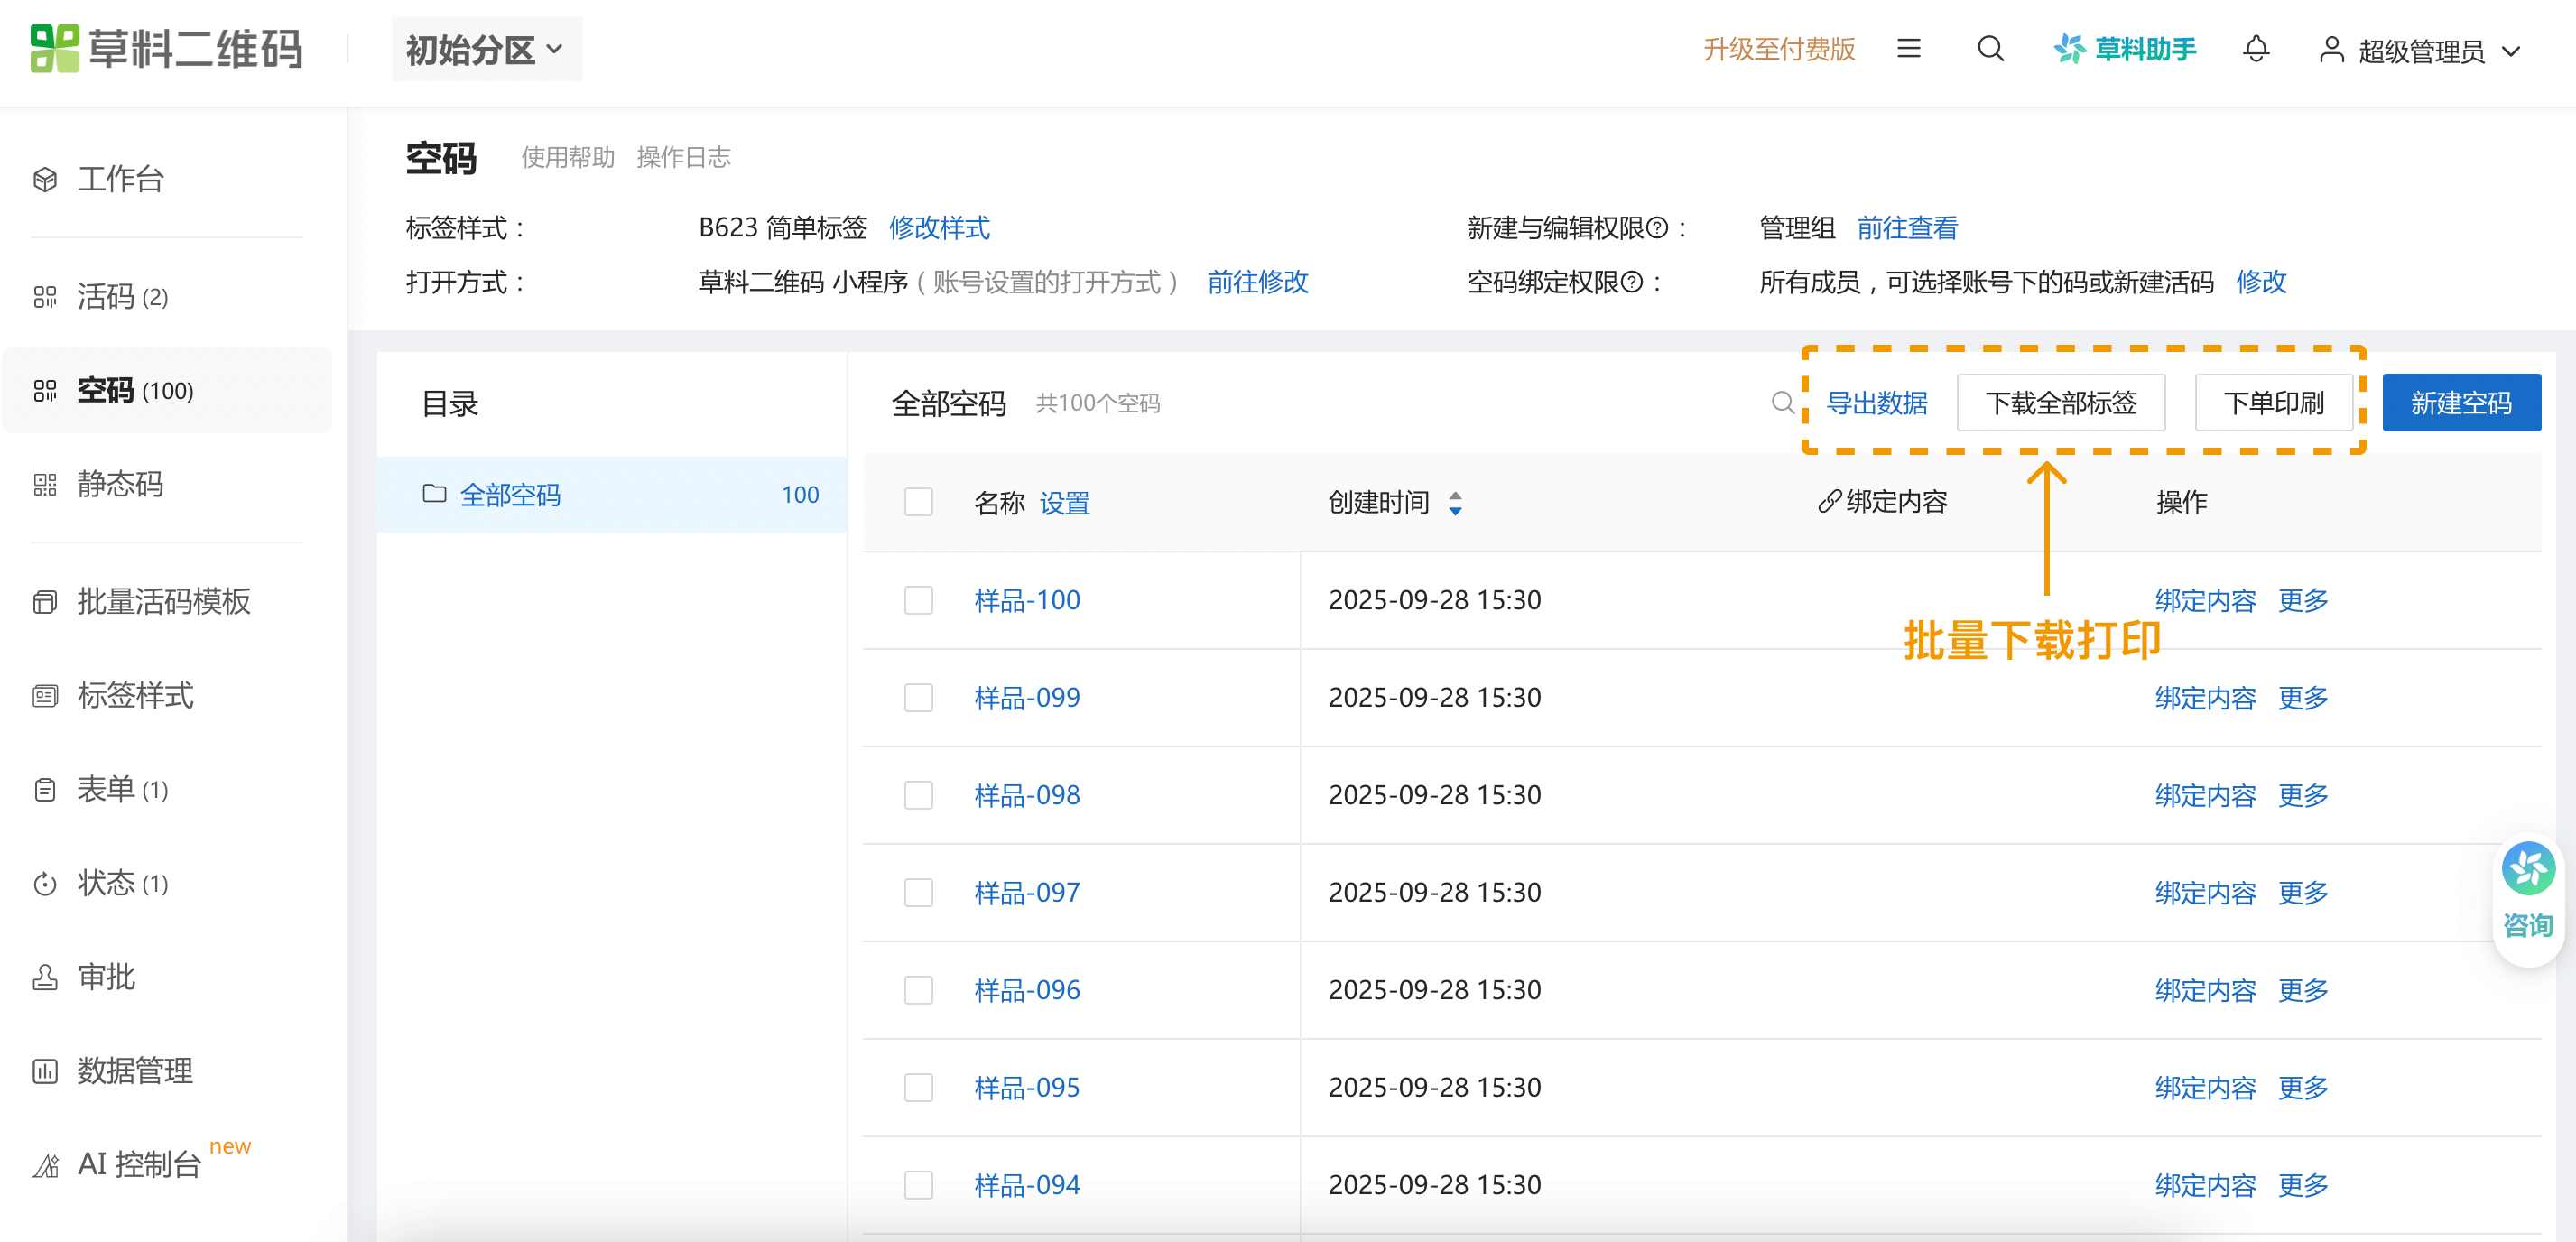Tick the checkbox for 样品-097

click(x=918, y=892)
